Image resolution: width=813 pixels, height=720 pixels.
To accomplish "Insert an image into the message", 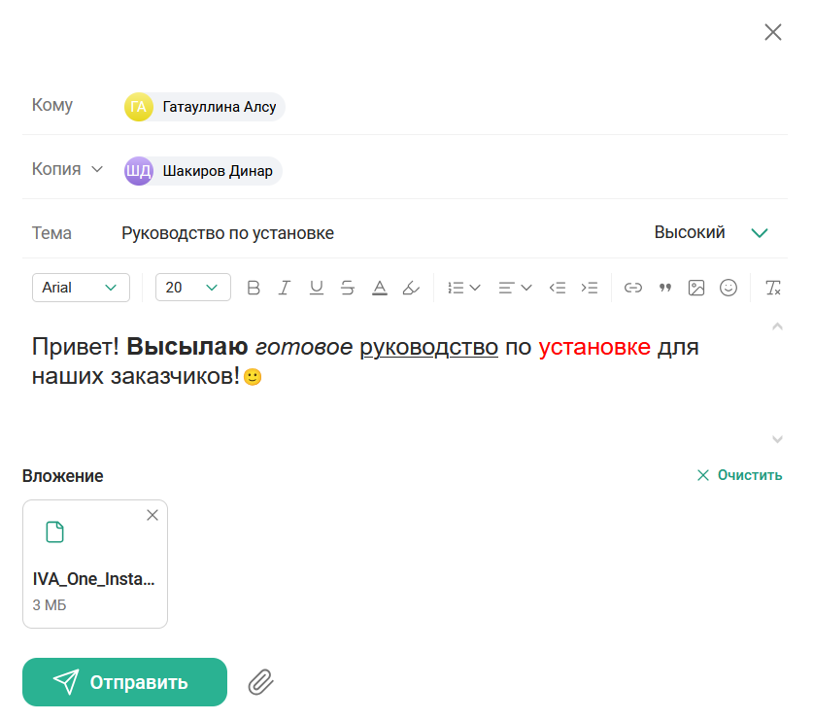I will pyautogui.click(x=696, y=287).
